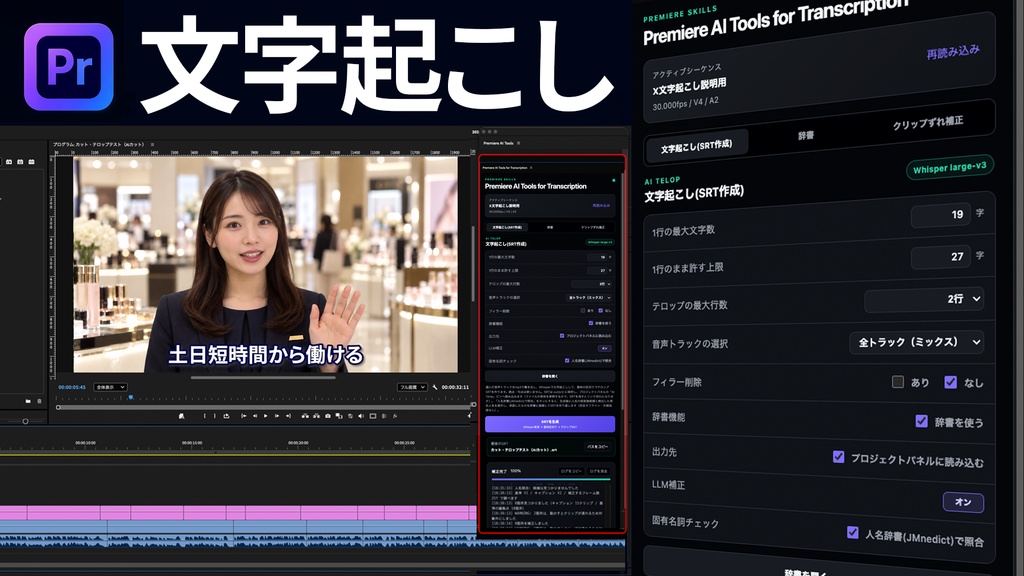Screen dimensions: 1024x576
Task: Step forward one frame in Program monitor
Action: click(277, 416)
